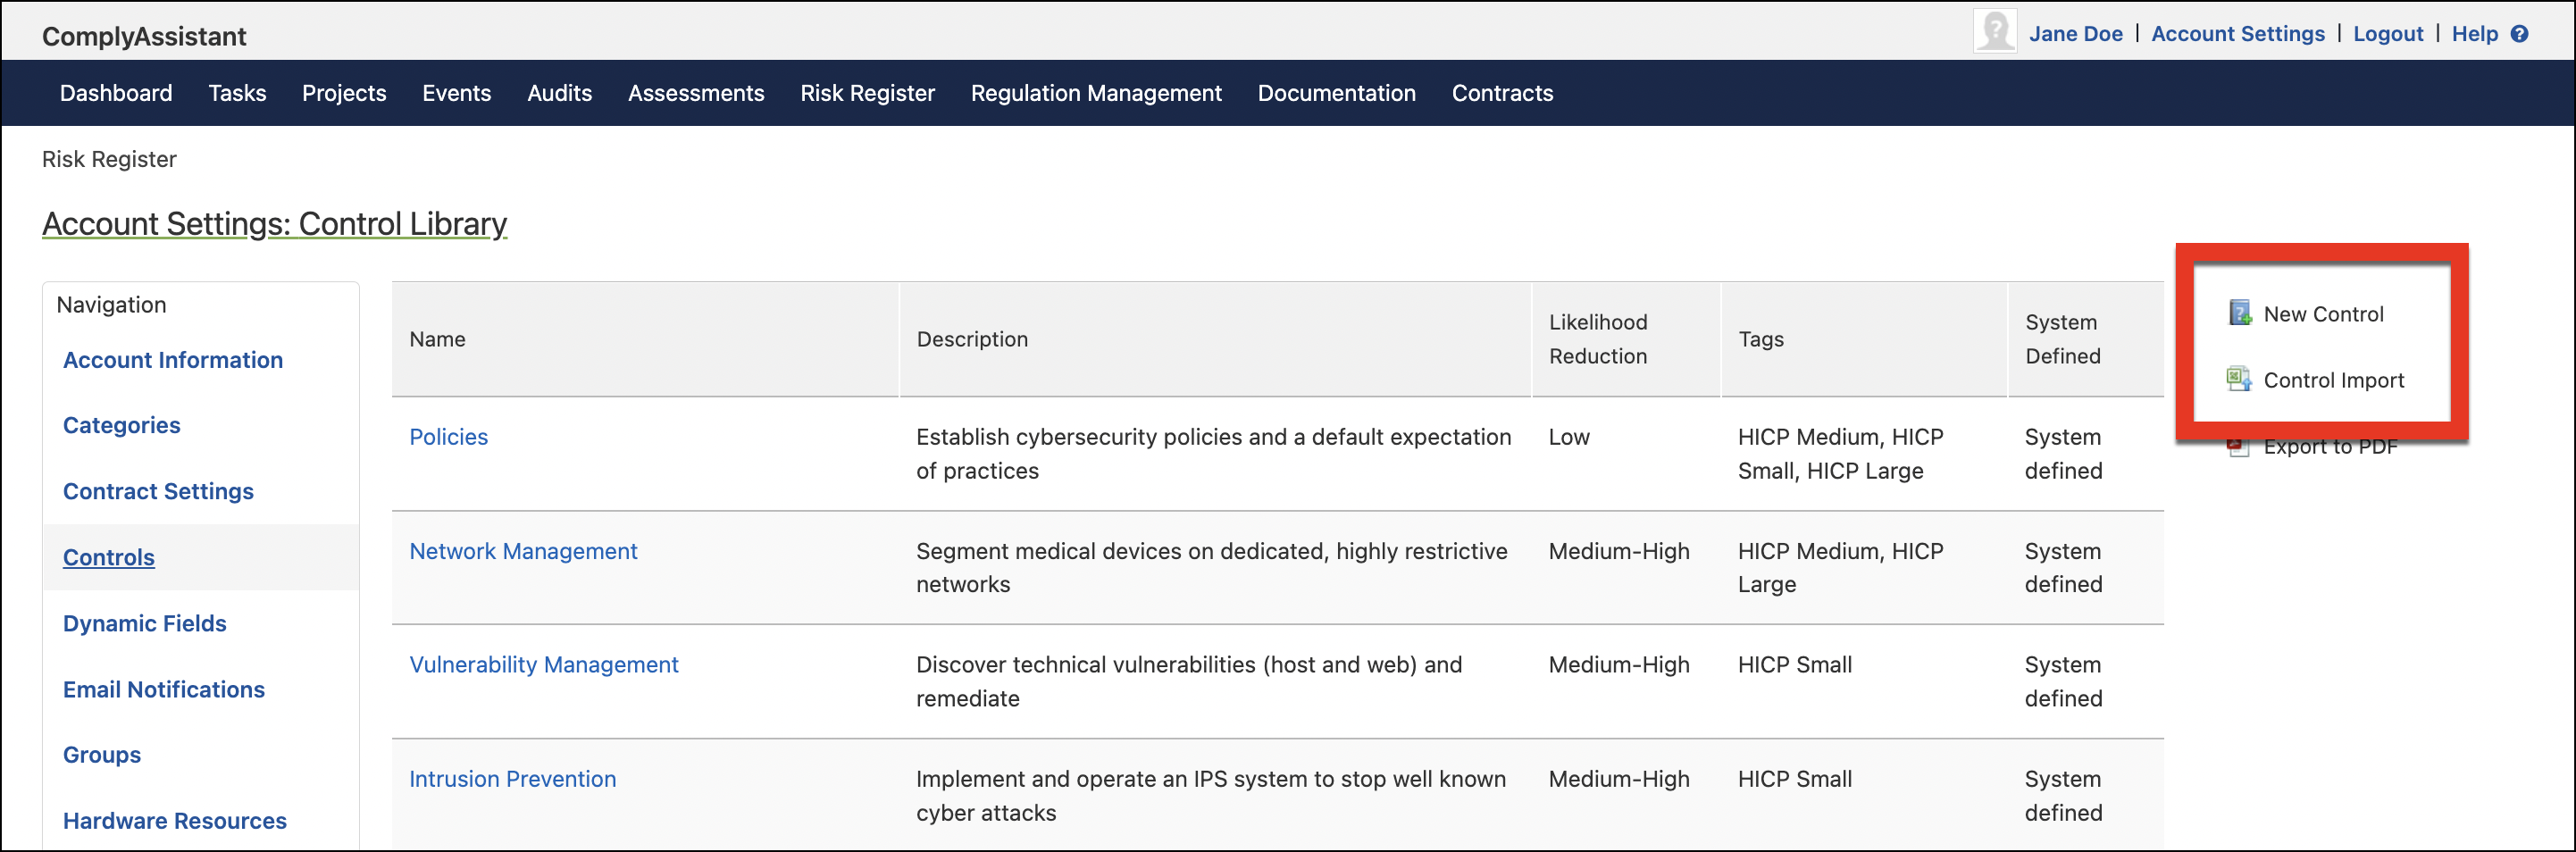The height and width of the screenshot is (852, 2576).
Task: Click the Intrusion Prevention description text
Action: (1211, 795)
